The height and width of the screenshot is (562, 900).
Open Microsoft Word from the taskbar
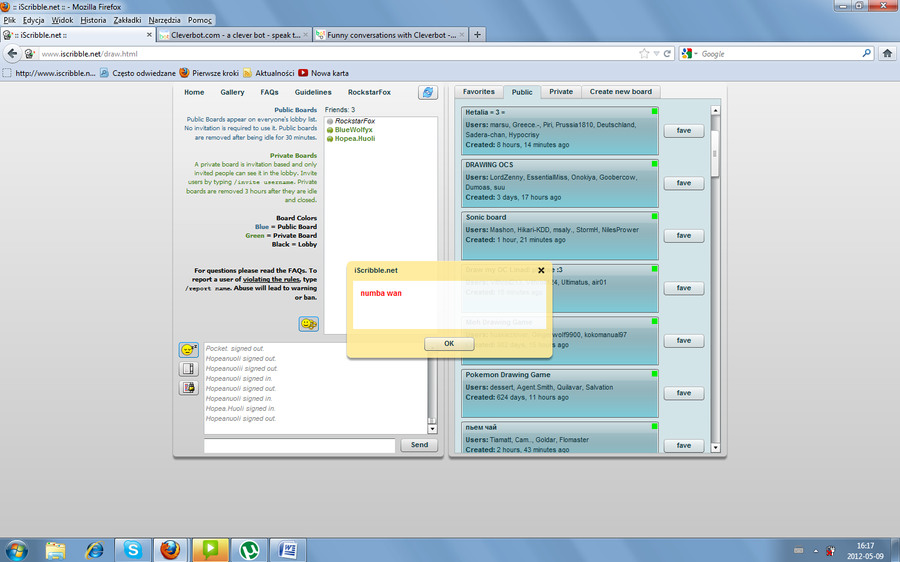(288, 551)
